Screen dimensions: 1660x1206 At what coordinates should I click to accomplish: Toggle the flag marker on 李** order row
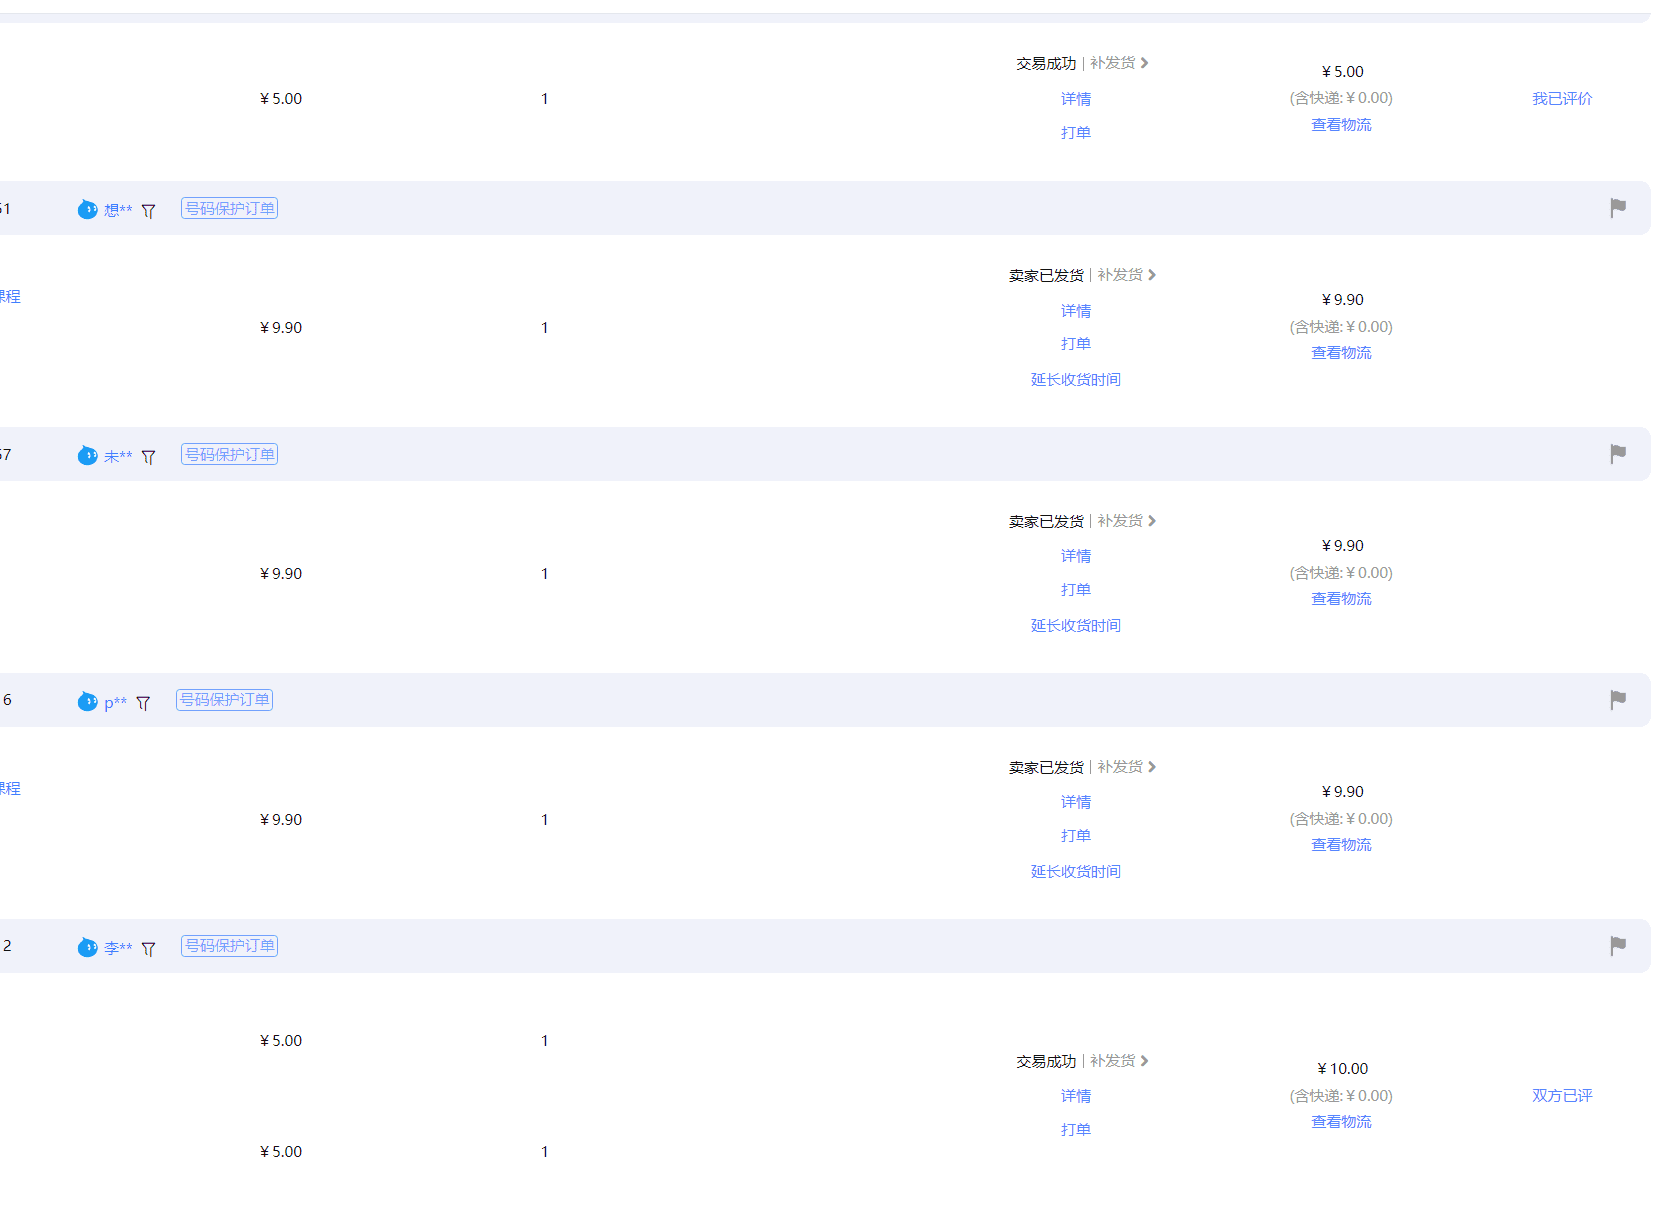(x=1618, y=946)
